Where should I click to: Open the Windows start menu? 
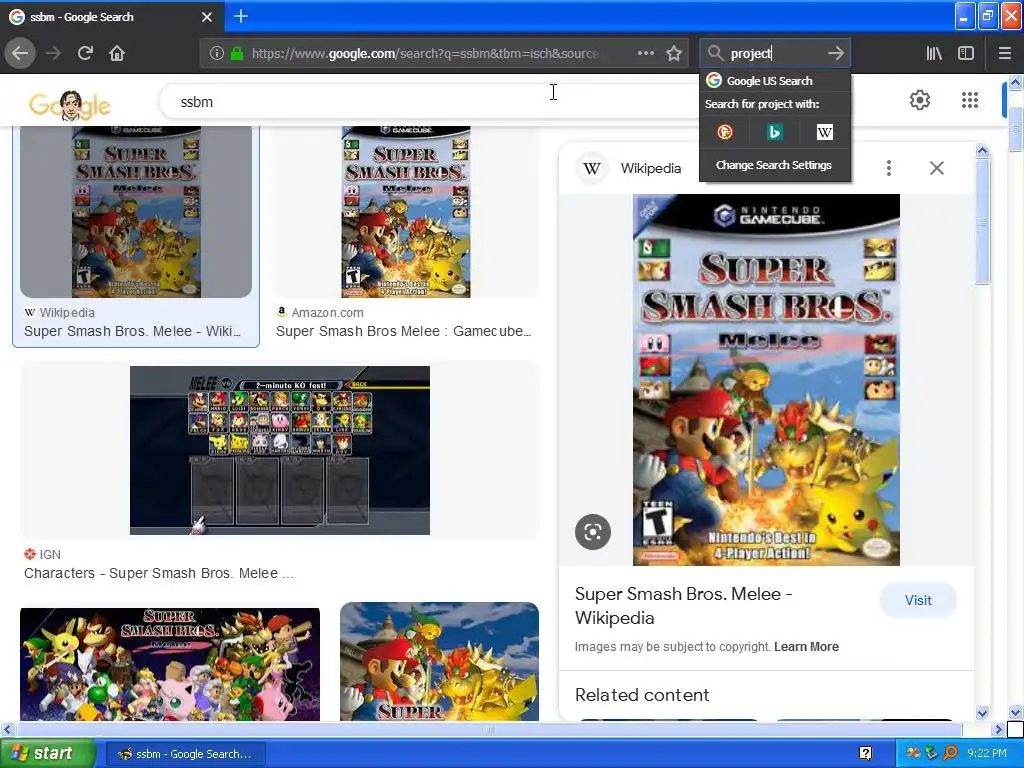point(47,754)
